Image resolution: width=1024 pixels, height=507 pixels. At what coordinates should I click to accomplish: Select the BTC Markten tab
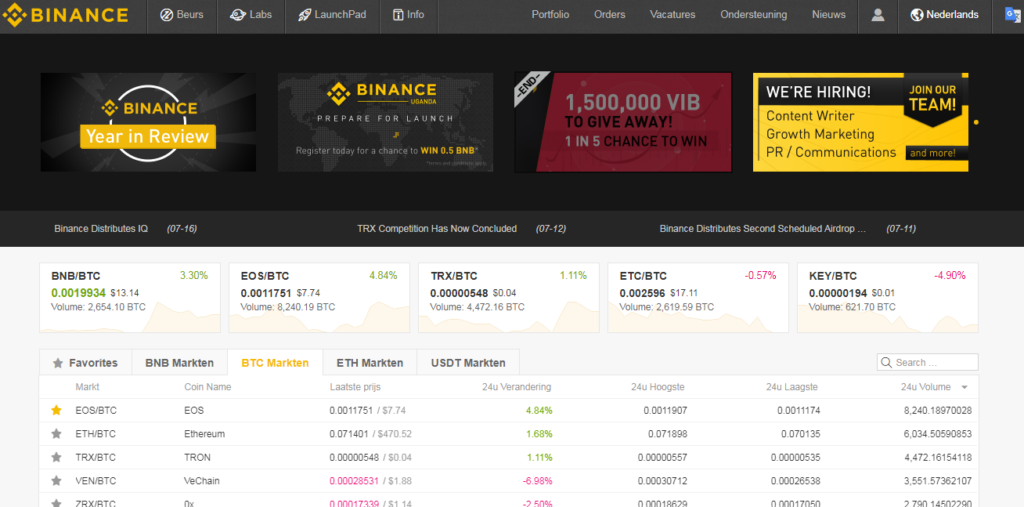tap(275, 363)
